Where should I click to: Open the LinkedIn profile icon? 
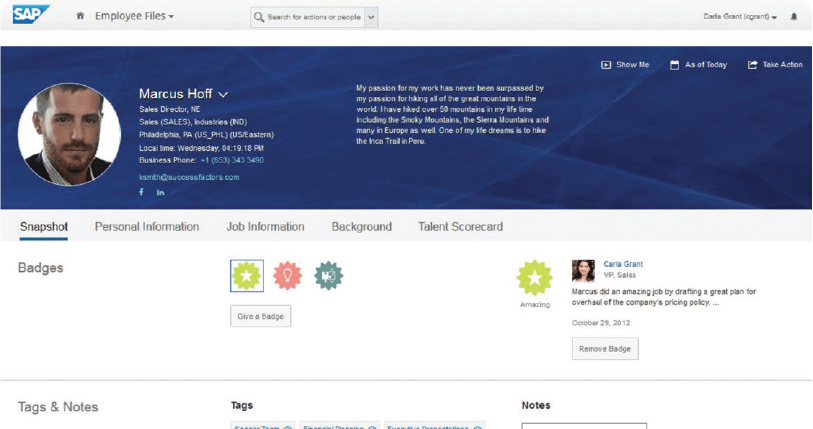coord(160,192)
